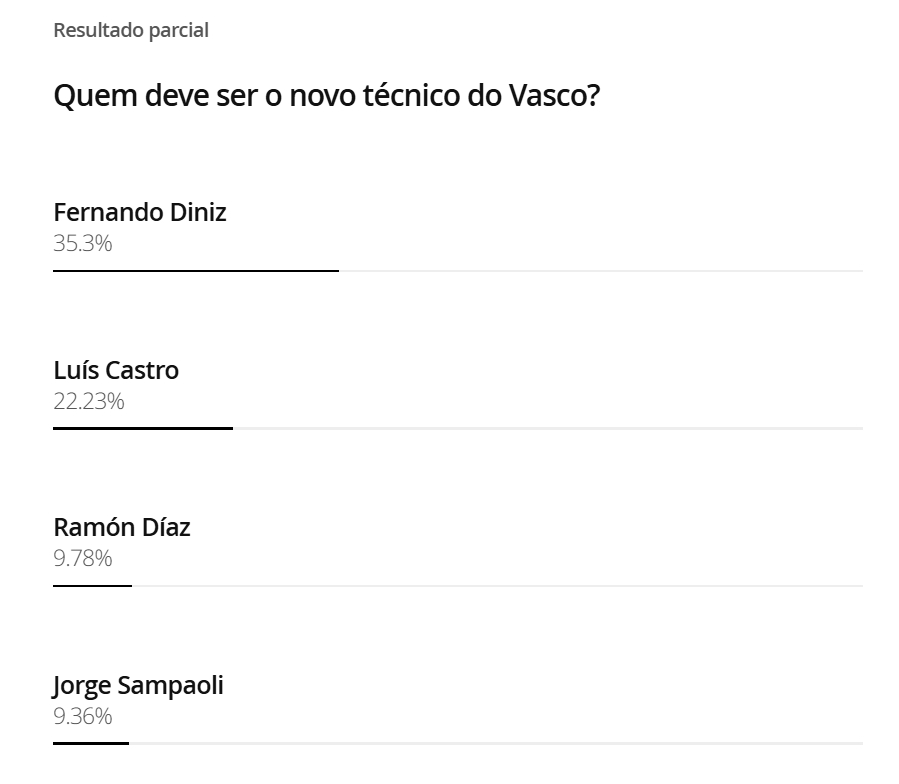
Task: Click the word 'Vasco?' in the poll question
Action: click(x=554, y=95)
